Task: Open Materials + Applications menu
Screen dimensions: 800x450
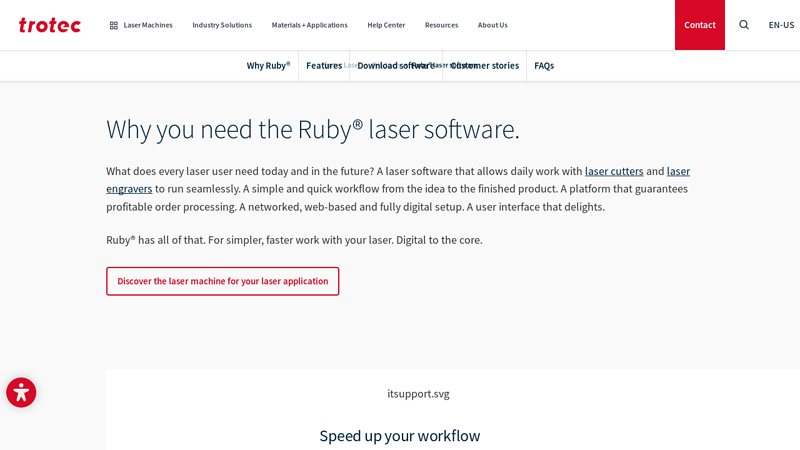Action: point(310,25)
